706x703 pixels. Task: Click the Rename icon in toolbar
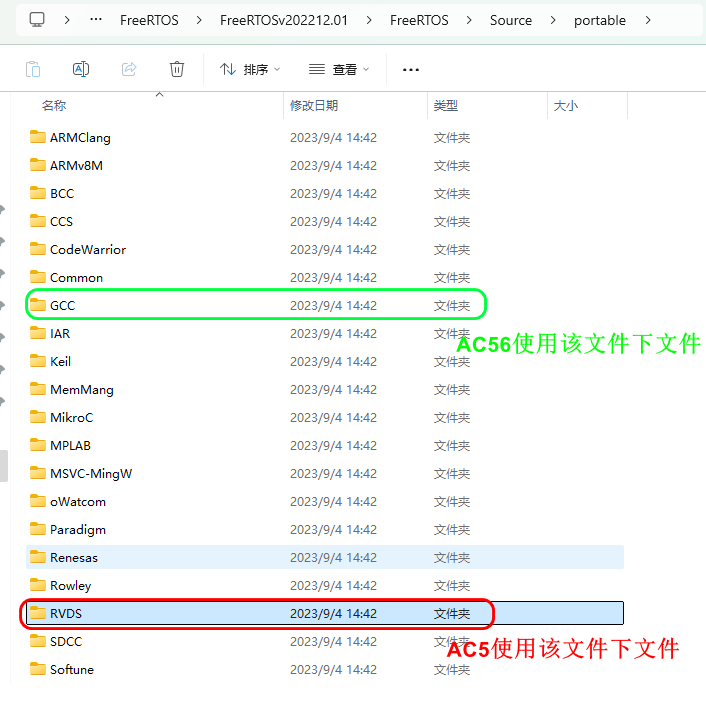coord(81,69)
